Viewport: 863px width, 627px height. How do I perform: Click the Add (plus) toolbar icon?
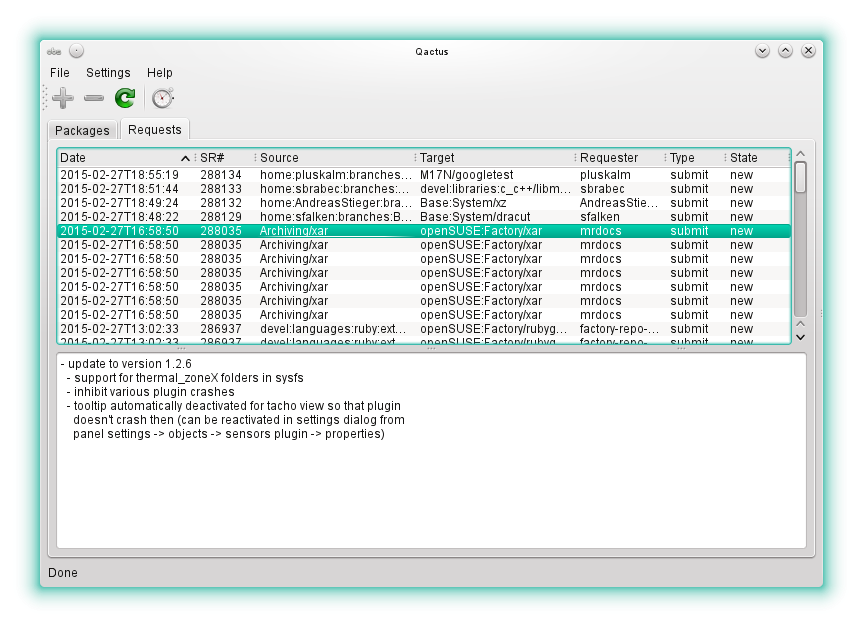[63, 98]
